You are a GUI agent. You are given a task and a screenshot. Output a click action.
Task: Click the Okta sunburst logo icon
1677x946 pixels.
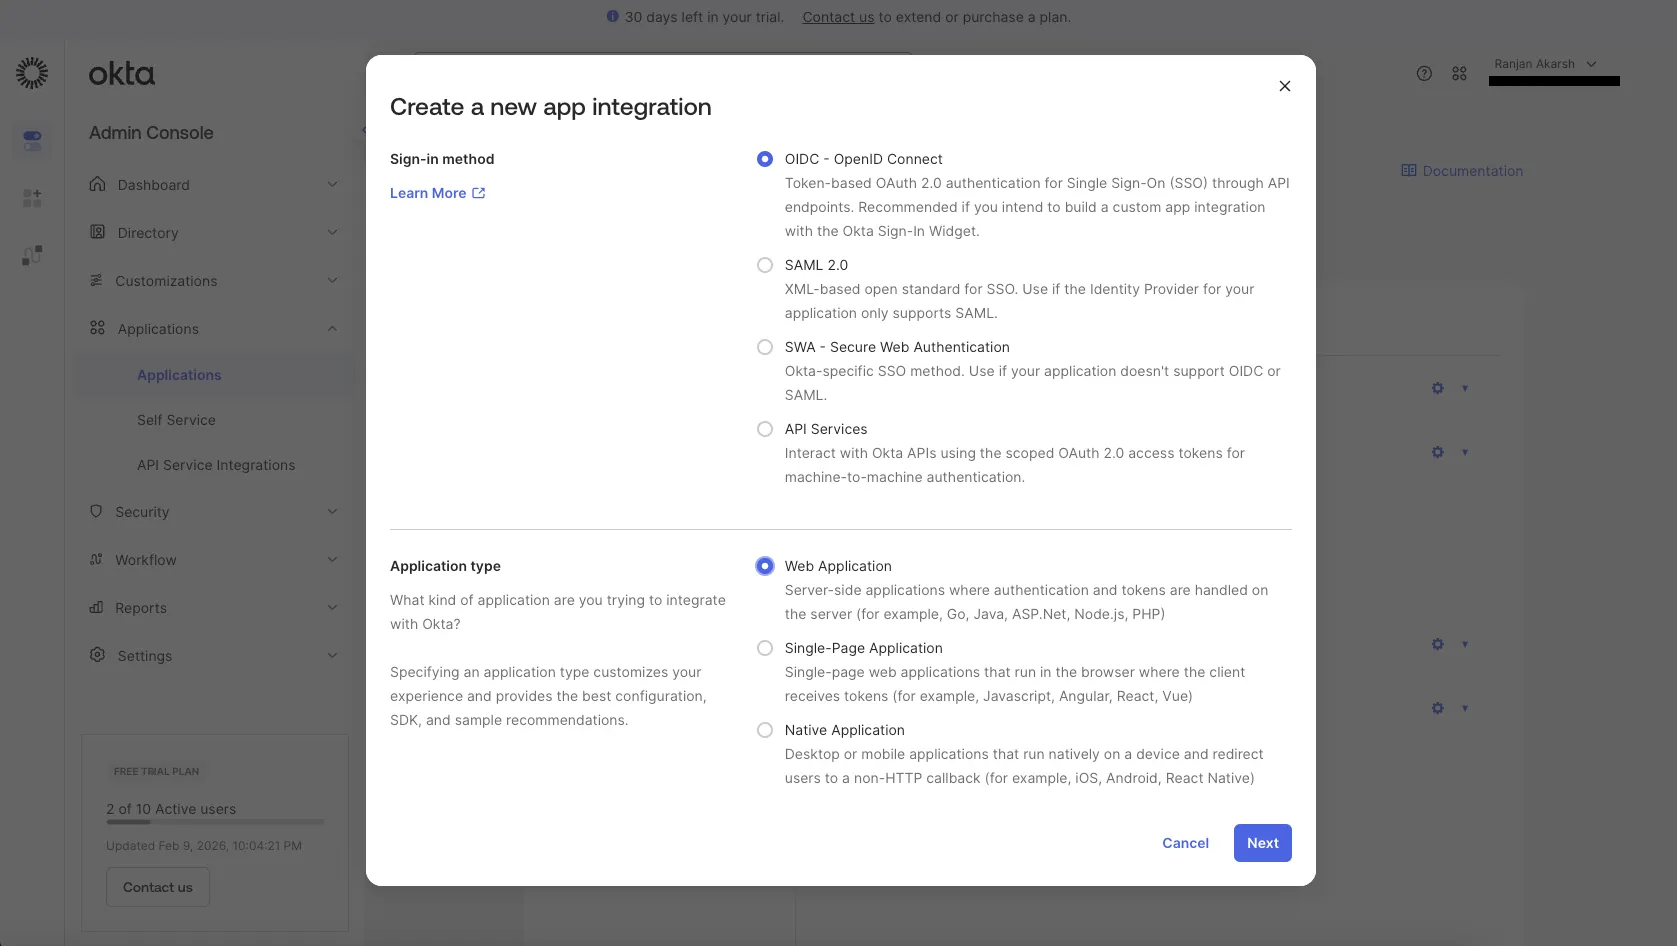pyautogui.click(x=32, y=73)
